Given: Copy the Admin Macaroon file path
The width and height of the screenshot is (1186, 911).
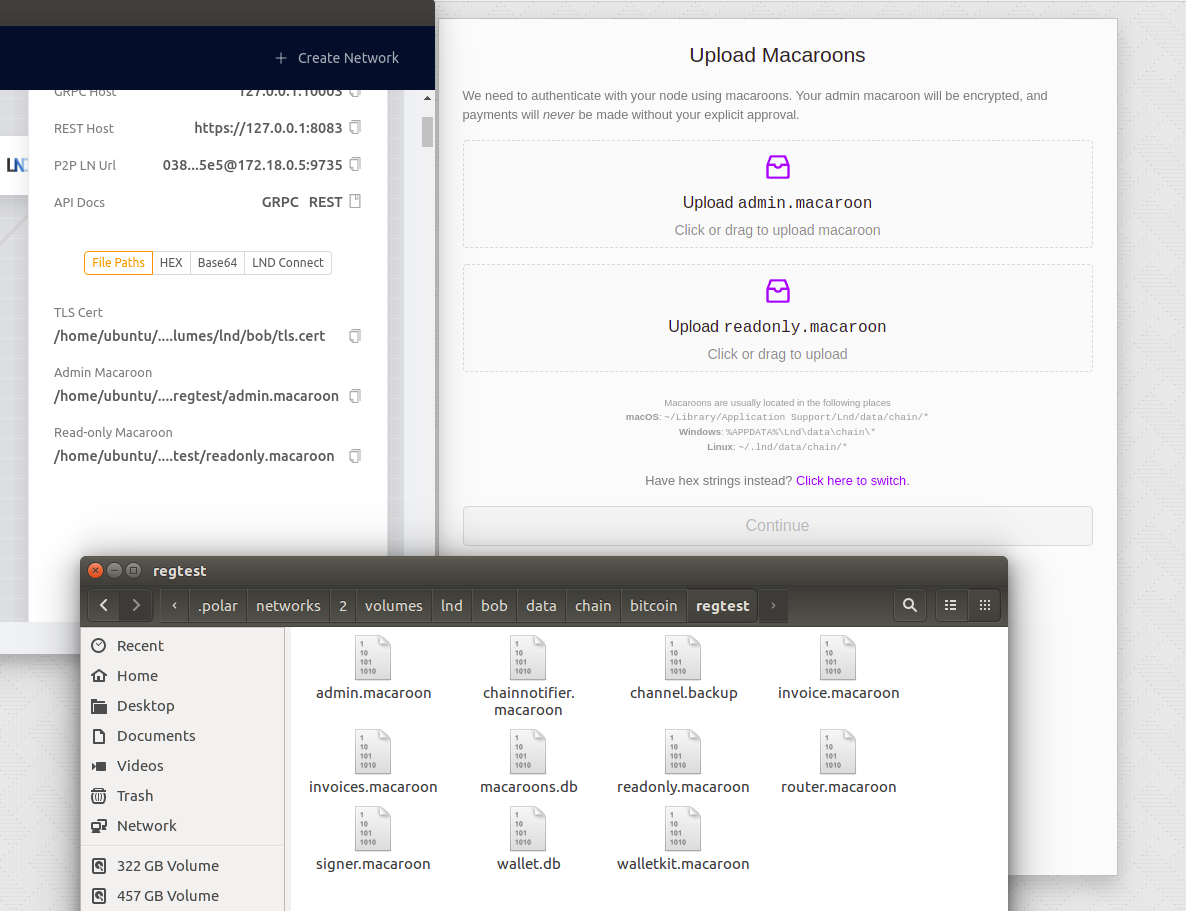Looking at the screenshot, I should pos(355,396).
